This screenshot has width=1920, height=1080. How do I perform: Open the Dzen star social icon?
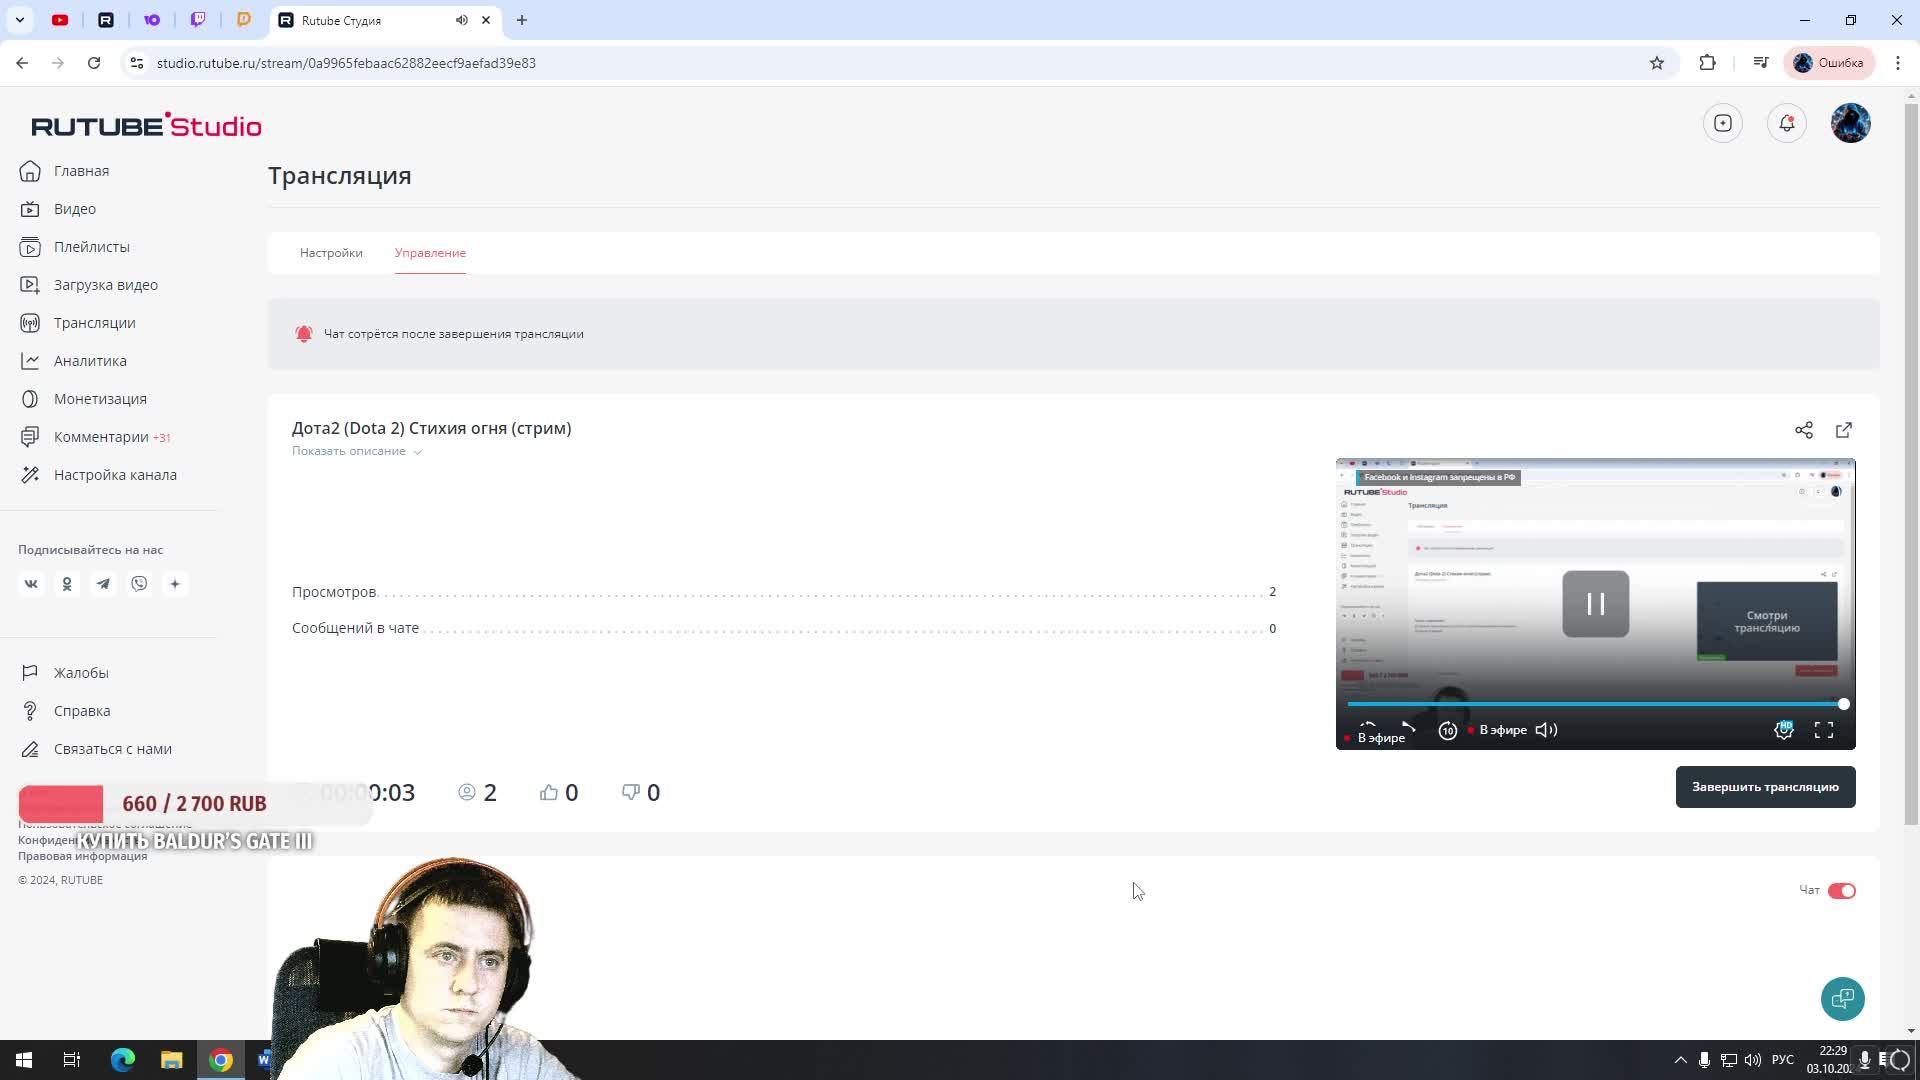coord(175,584)
